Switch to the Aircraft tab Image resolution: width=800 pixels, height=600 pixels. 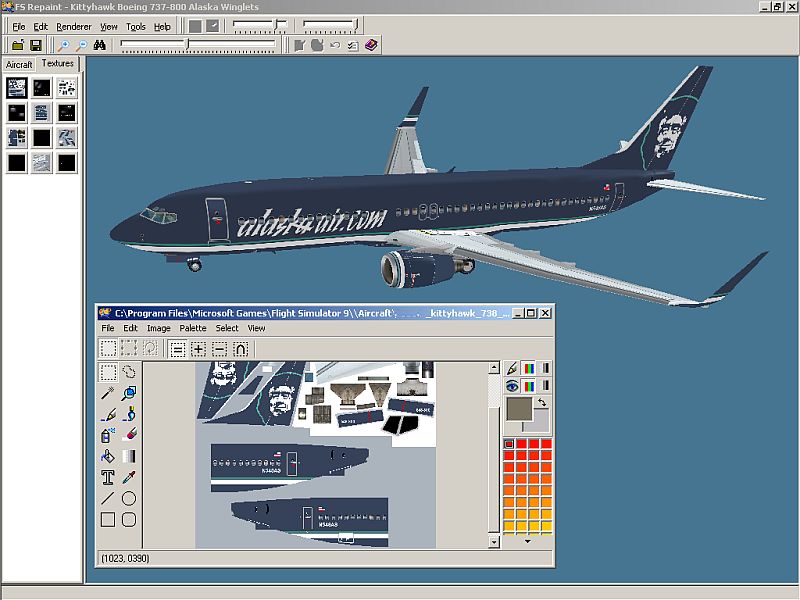click(x=20, y=64)
